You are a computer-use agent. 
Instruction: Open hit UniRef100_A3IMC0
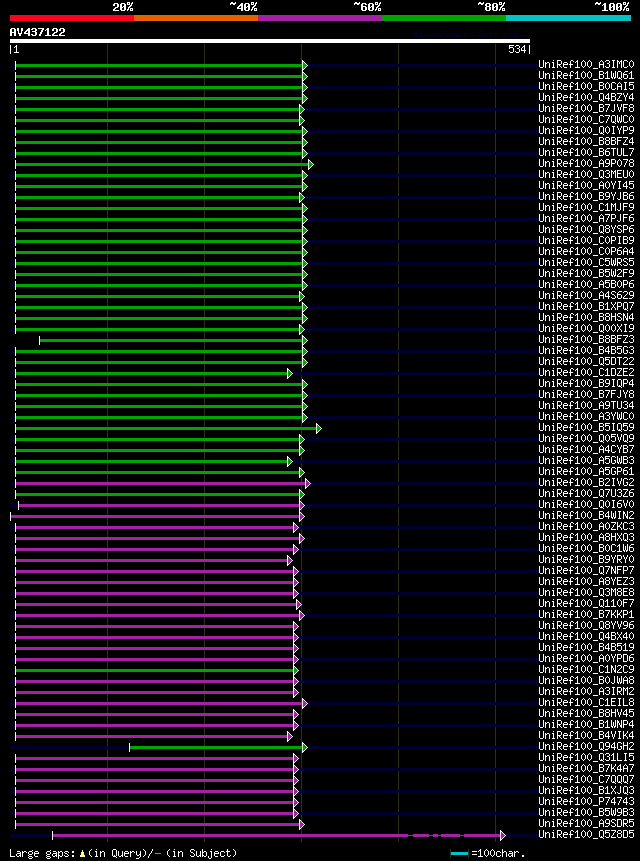pos(586,65)
